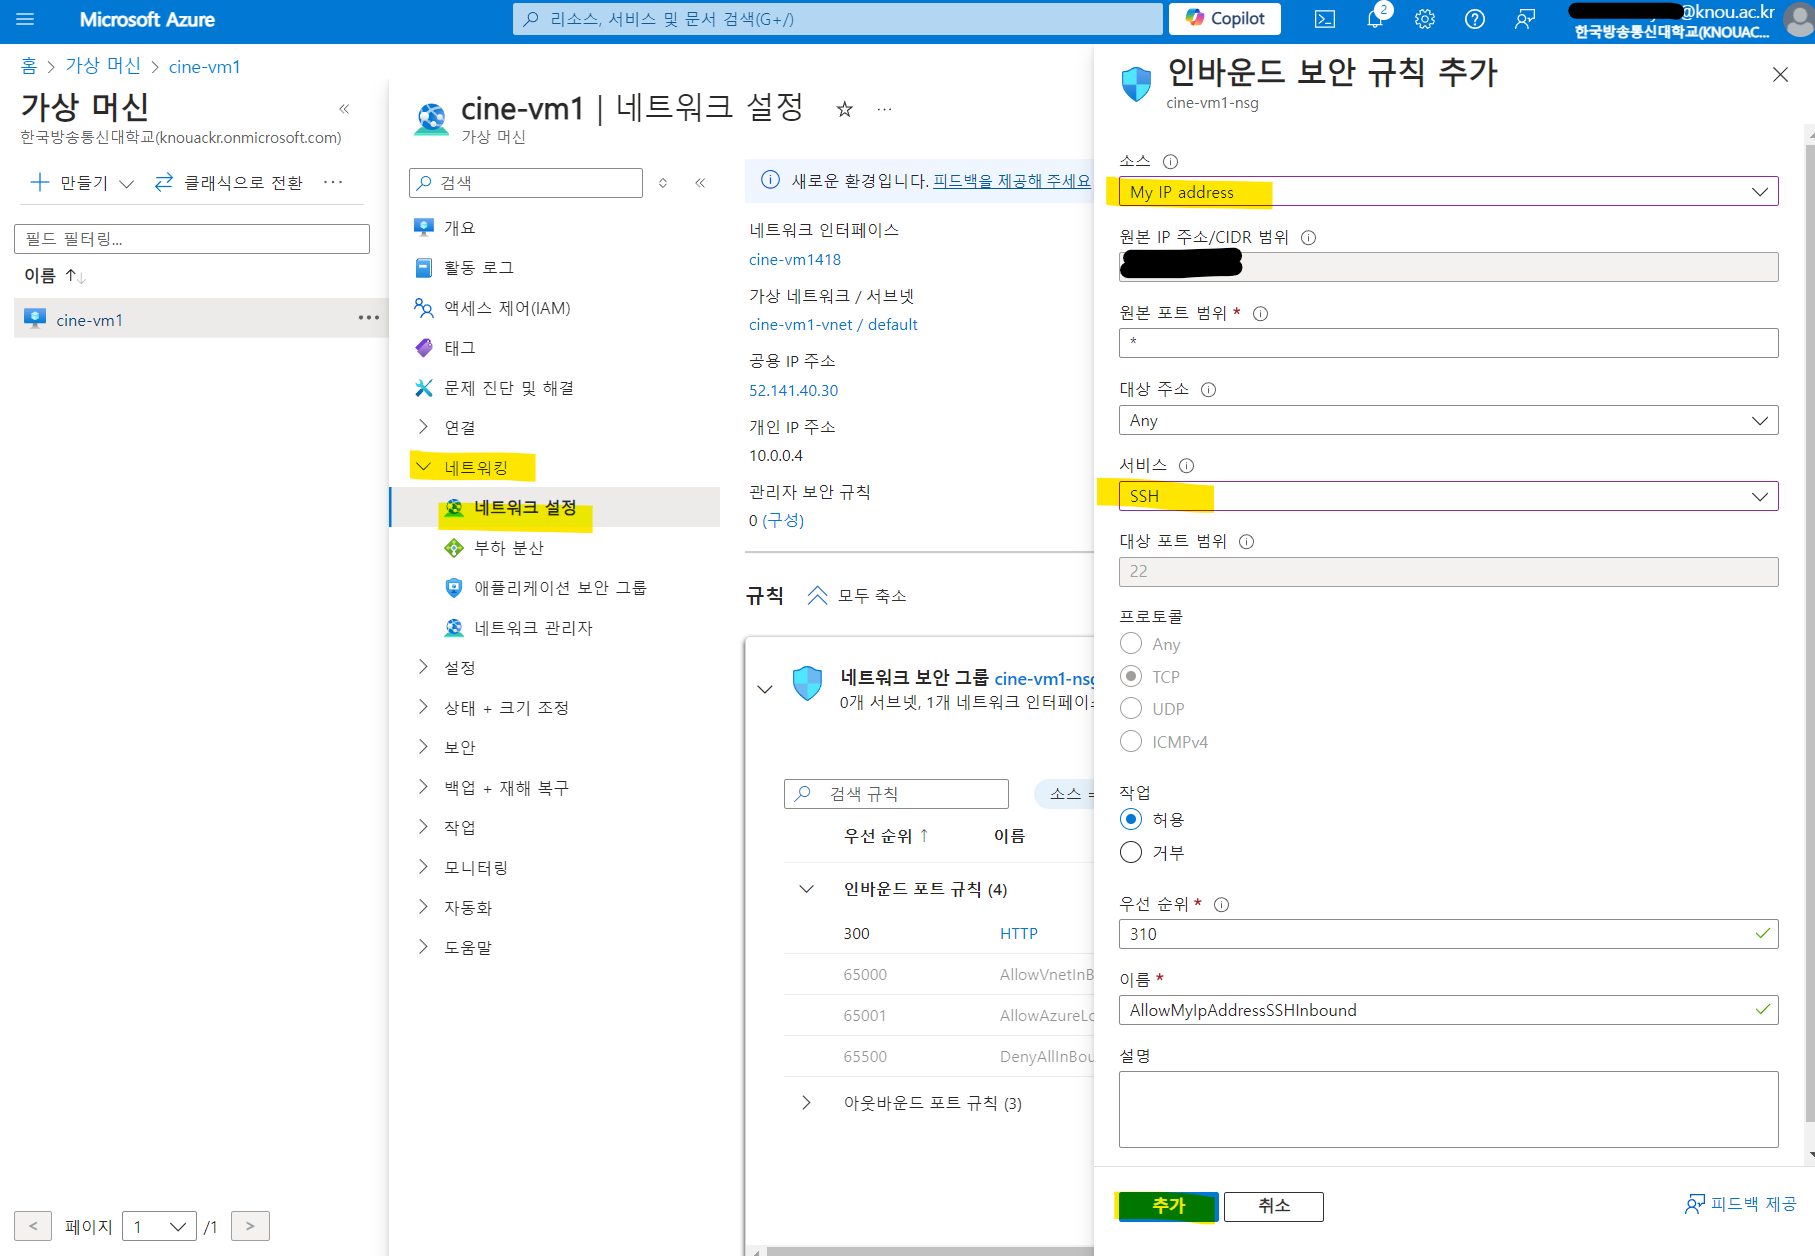Image resolution: width=1815 pixels, height=1256 pixels.
Task: Click 클래식으로 전환 switch icon
Action: point(164,182)
